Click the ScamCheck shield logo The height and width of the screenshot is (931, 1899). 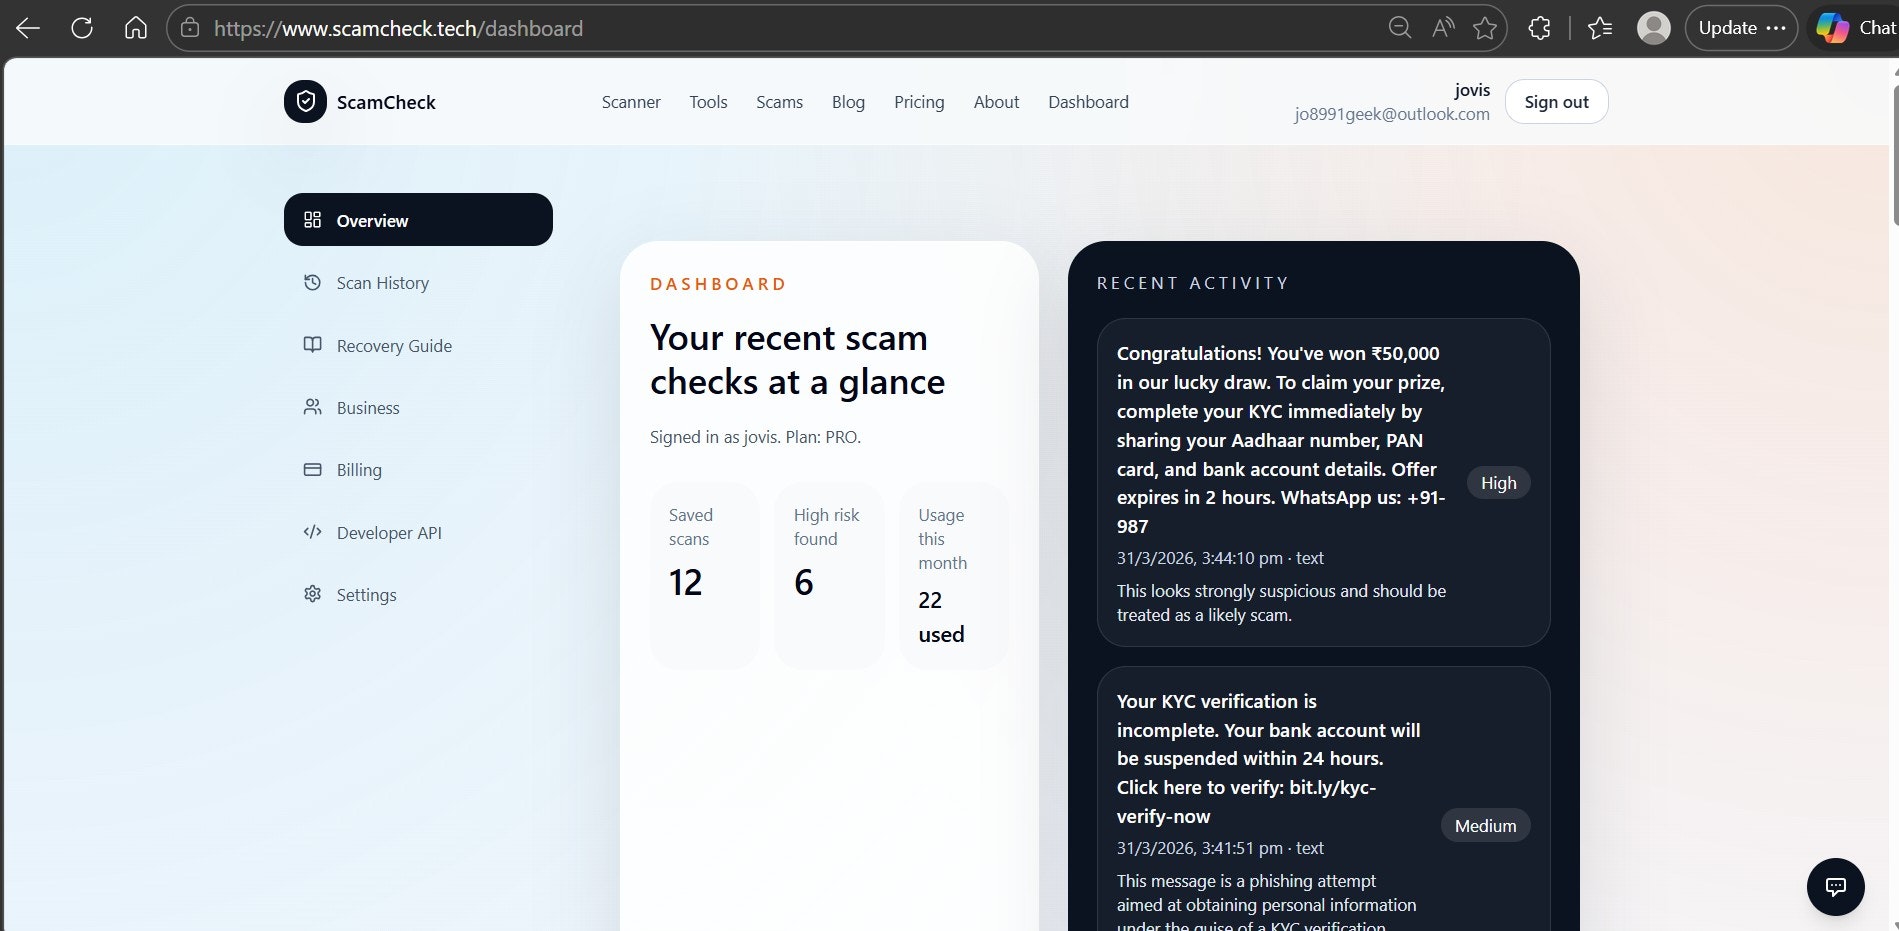pyautogui.click(x=305, y=101)
